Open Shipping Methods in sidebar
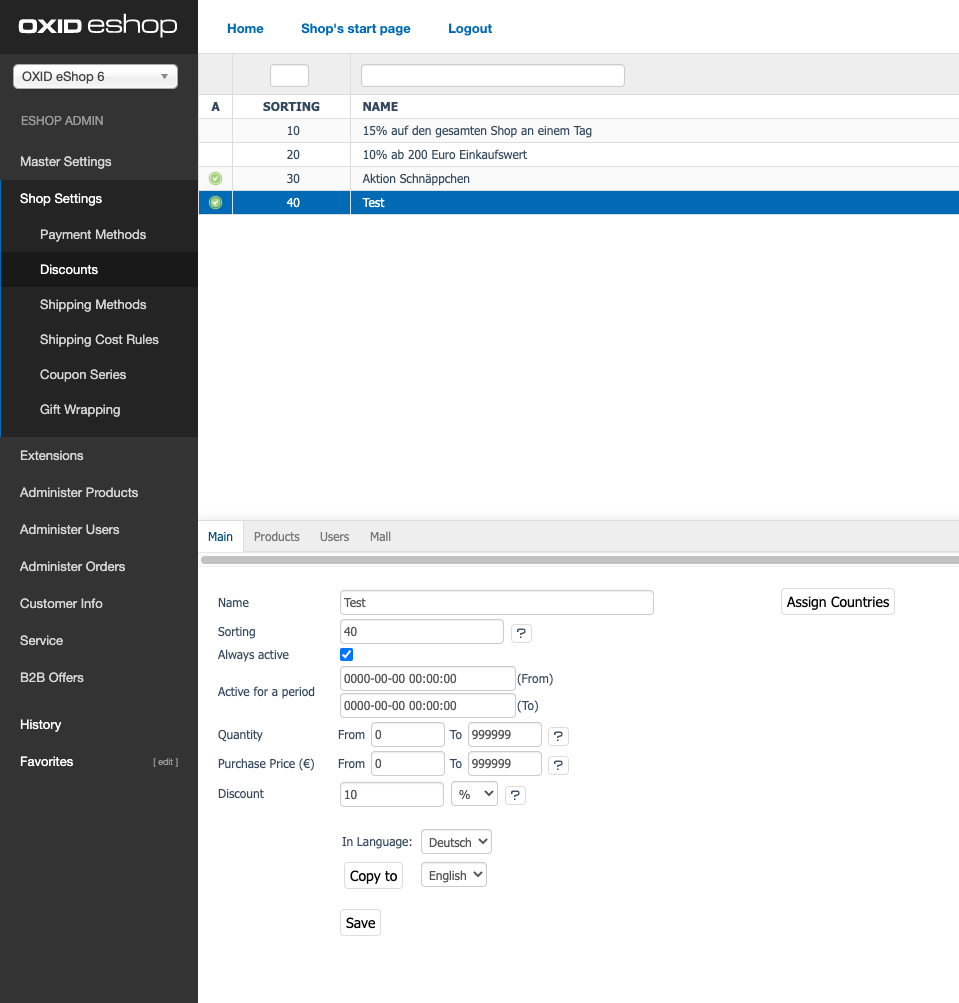 (93, 305)
